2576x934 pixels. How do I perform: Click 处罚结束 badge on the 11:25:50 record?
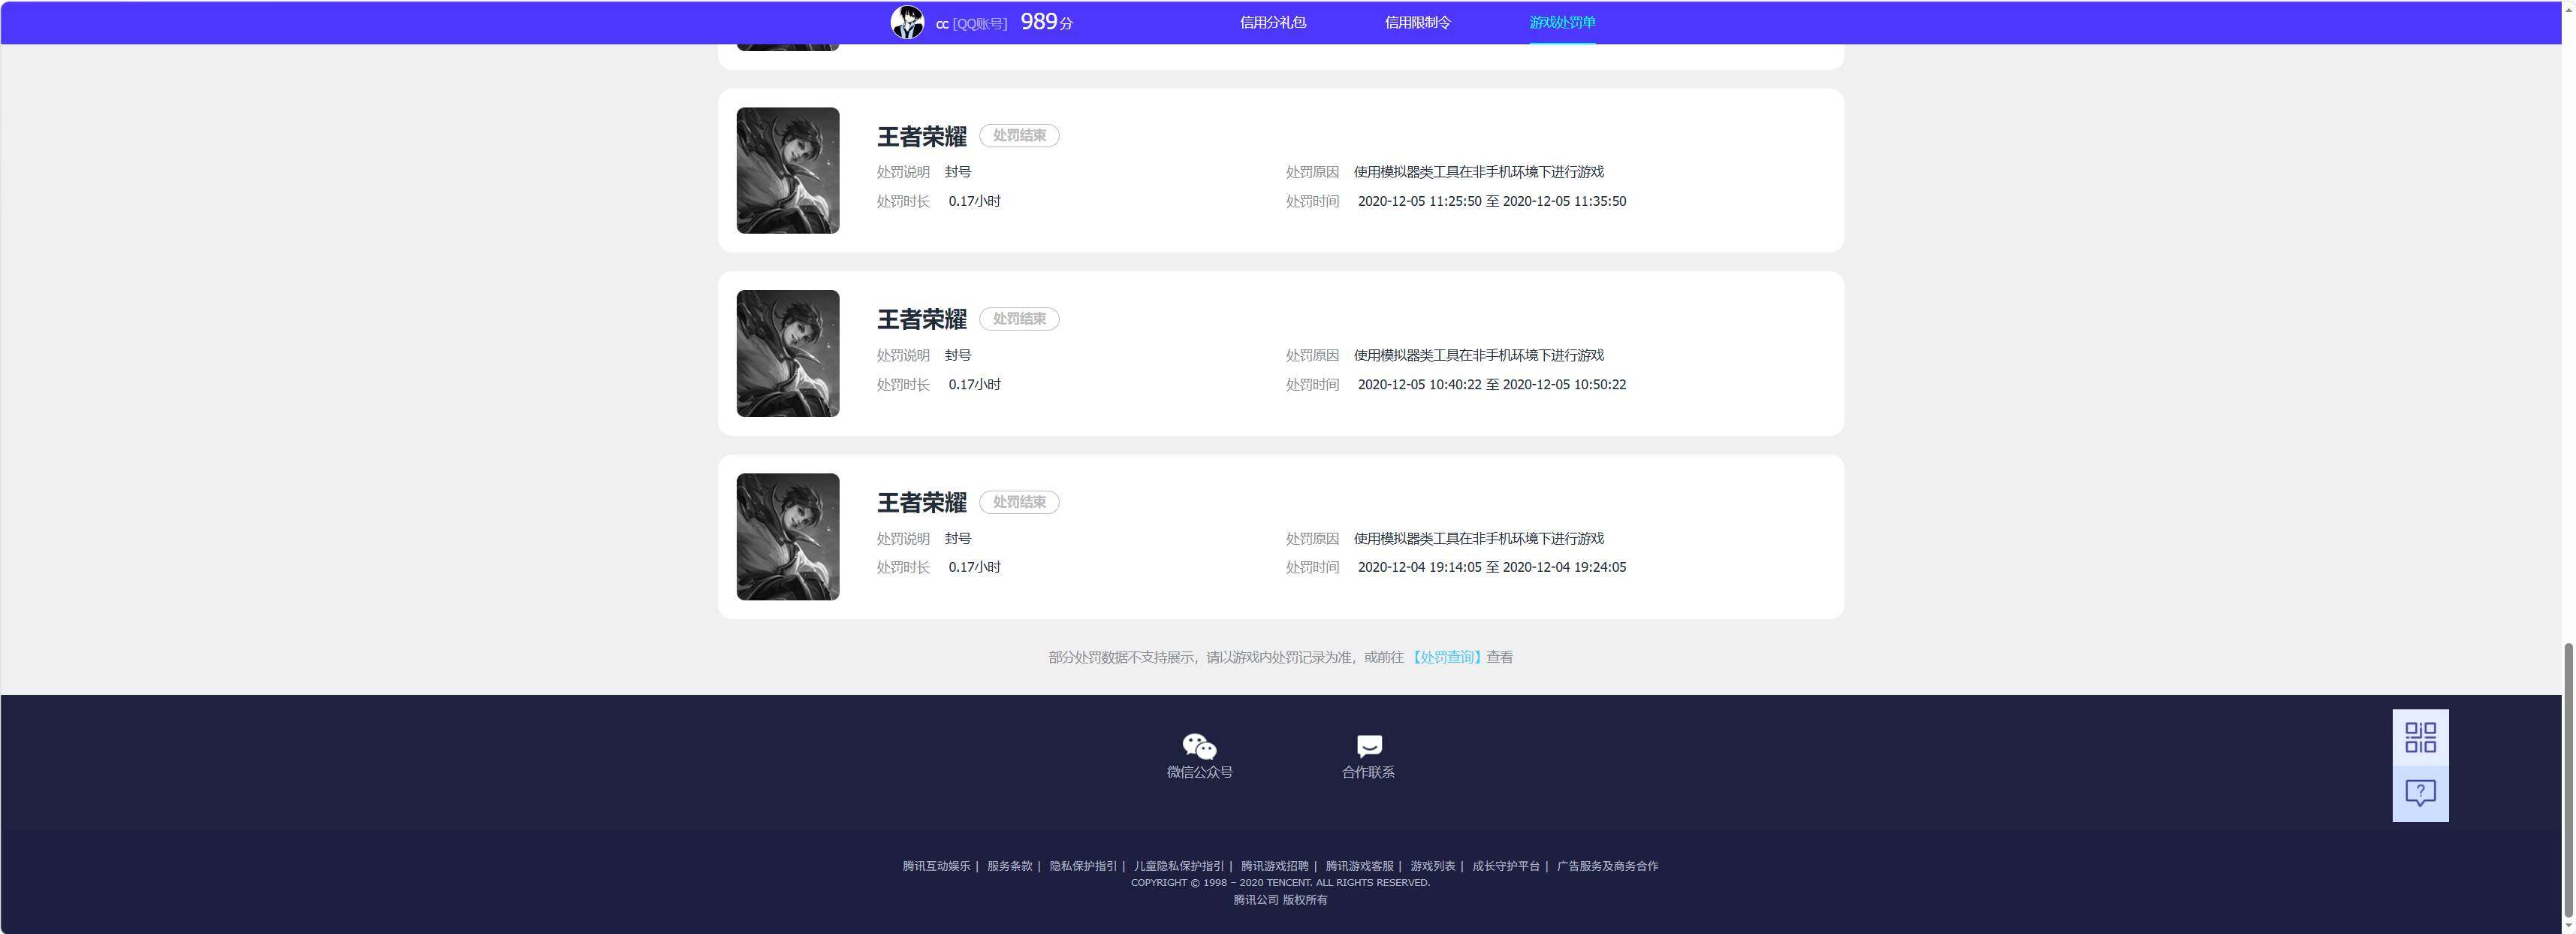(x=1019, y=135)
